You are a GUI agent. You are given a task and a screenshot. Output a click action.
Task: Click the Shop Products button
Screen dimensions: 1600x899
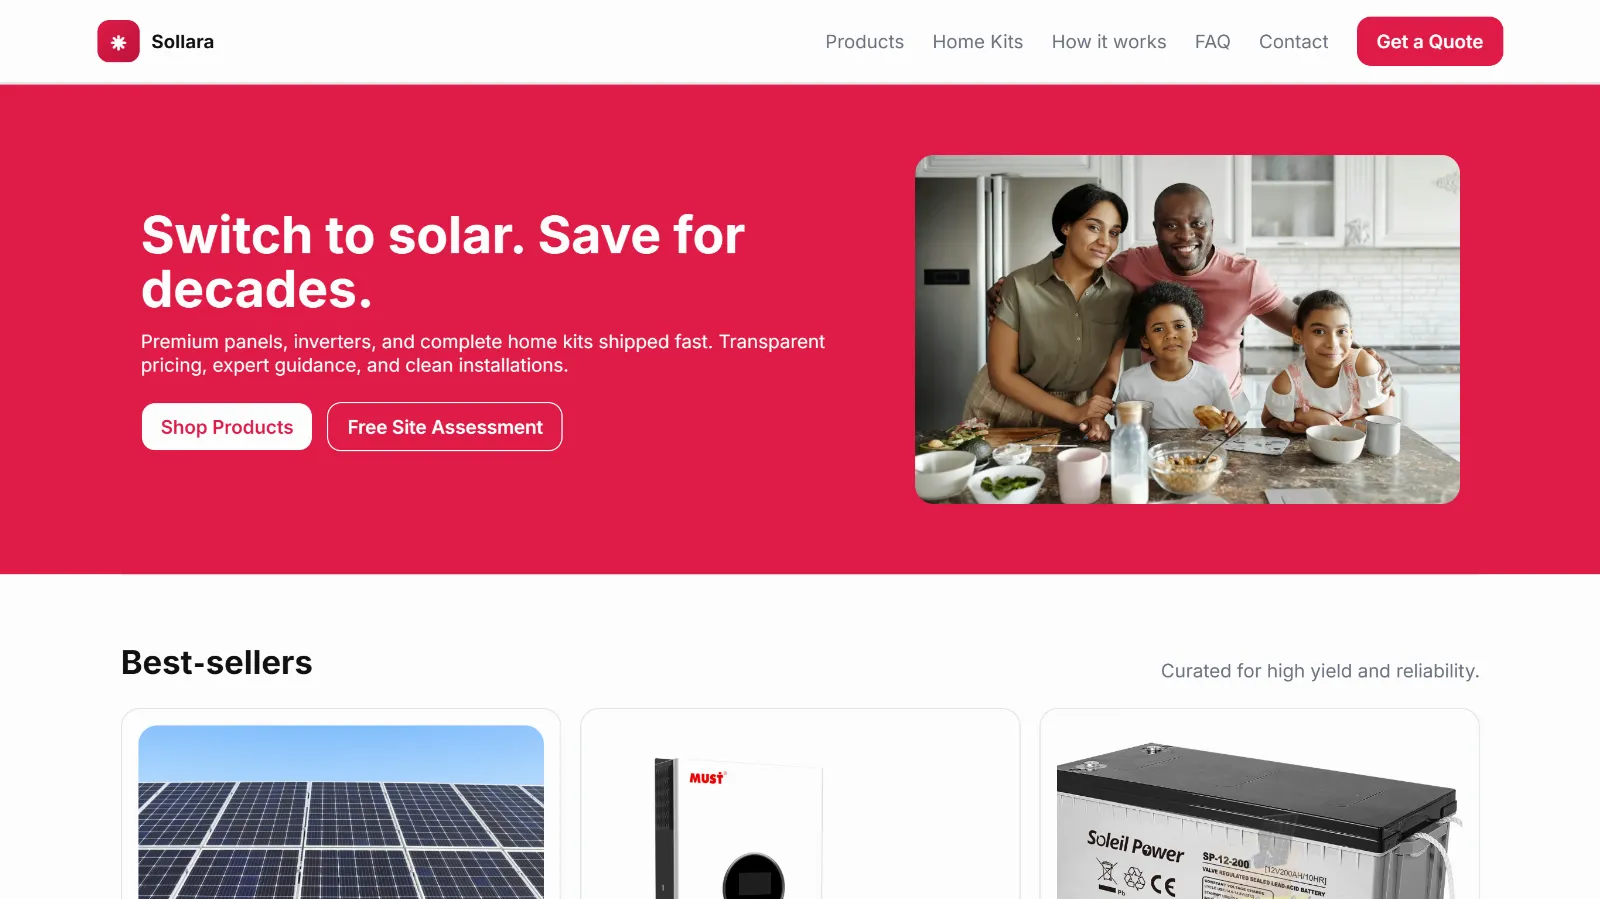pyautogui.click(x=227, y=427)
